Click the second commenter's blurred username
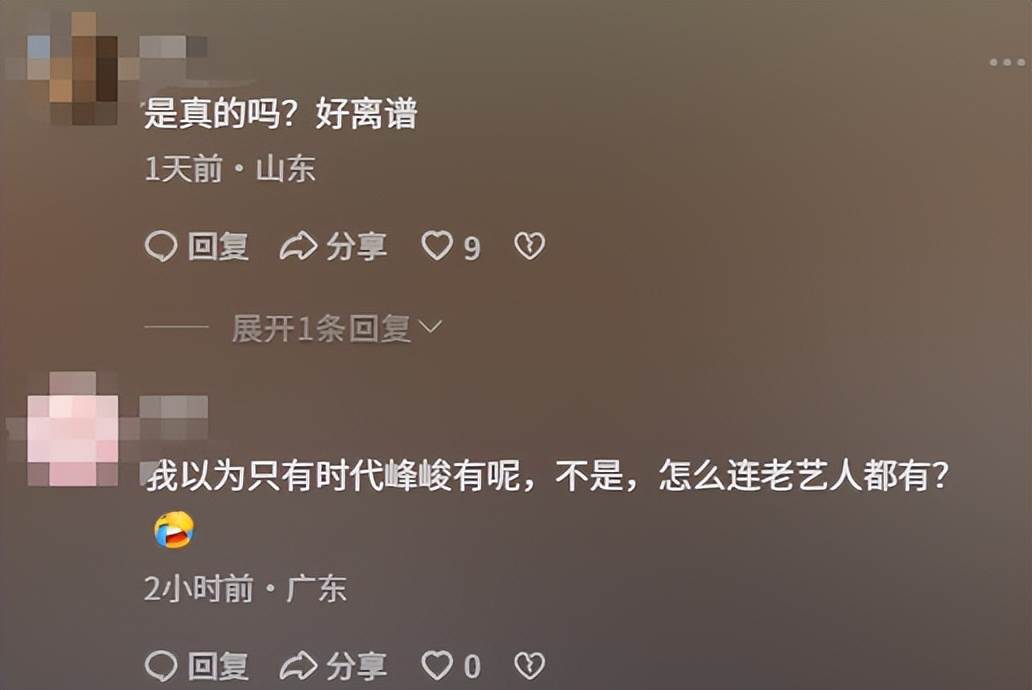This screenshot has height=690, width=1032. tap(174, 408)
